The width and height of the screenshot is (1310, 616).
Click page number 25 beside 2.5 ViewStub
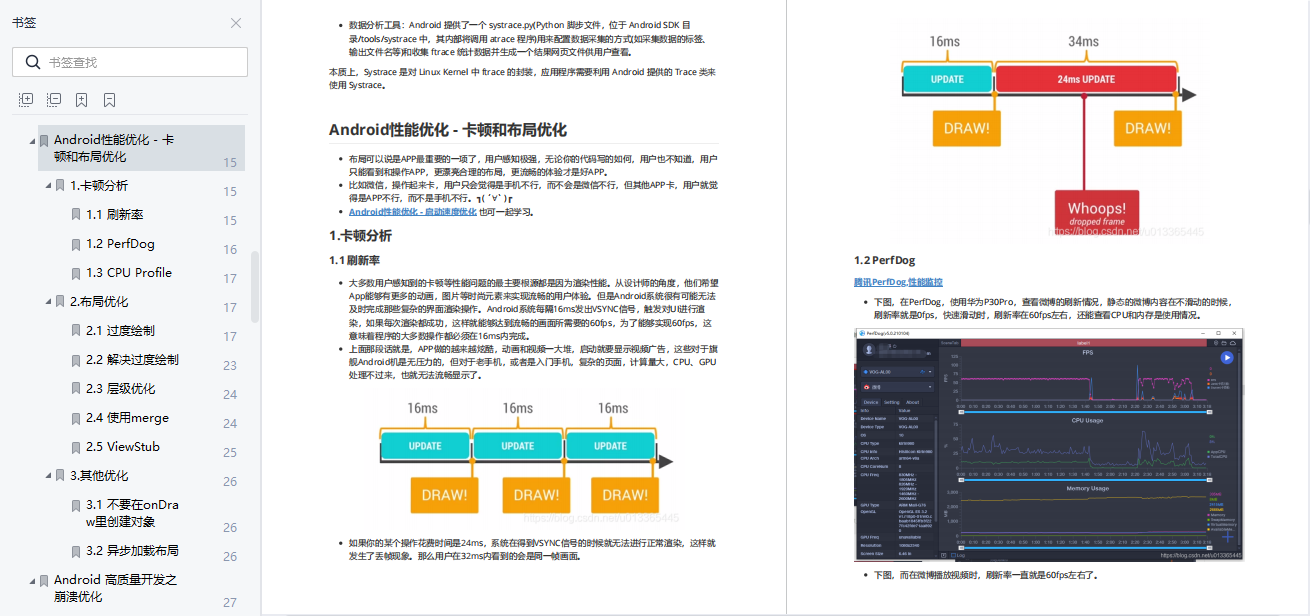coord(230,453)
